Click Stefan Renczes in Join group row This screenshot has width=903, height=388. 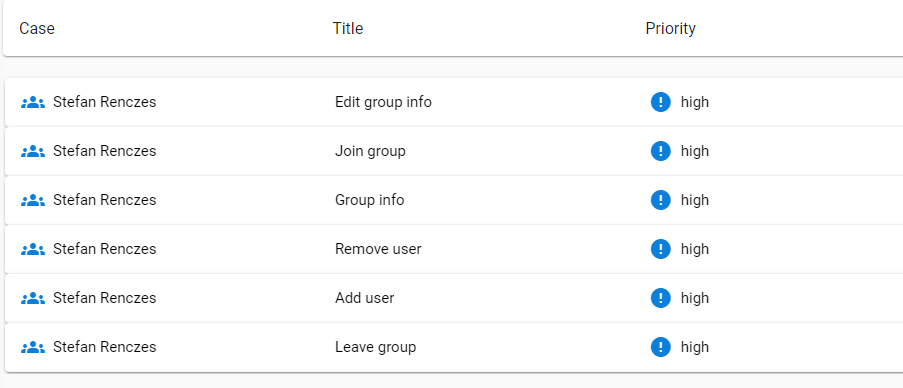[104, 151]
